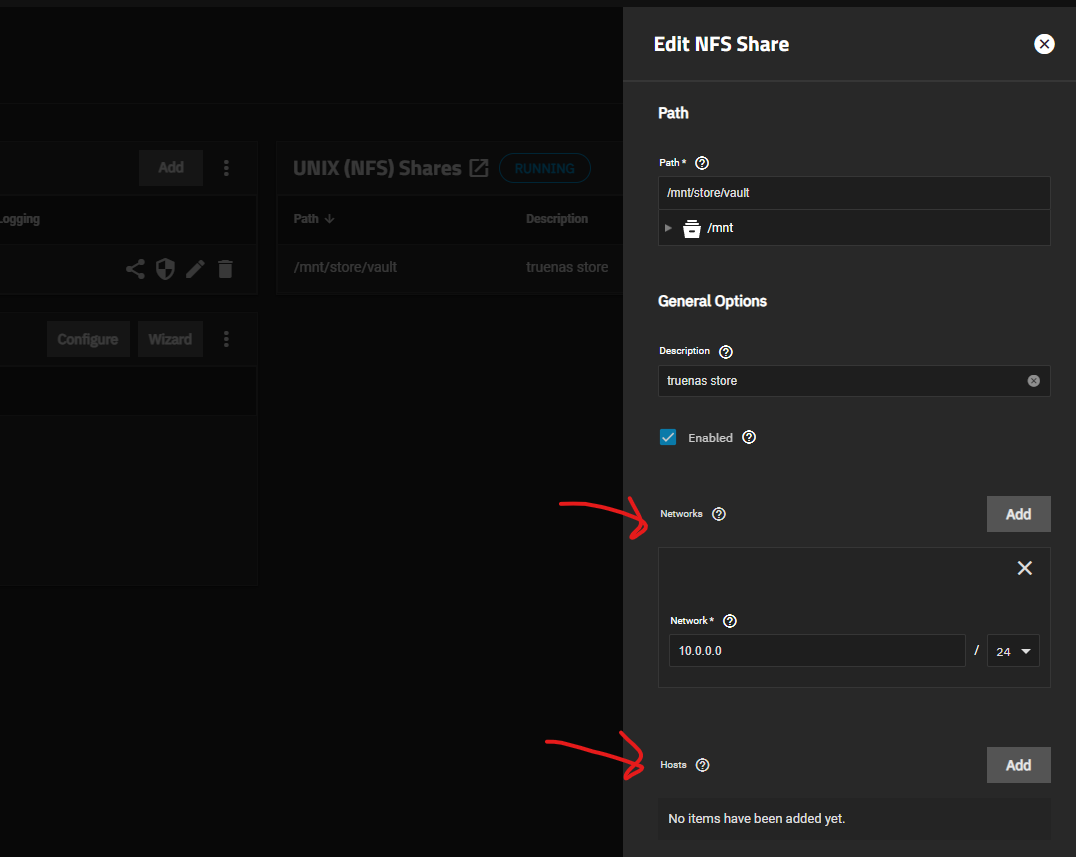1076x857 pixels.
Task: Click the RUNNING service status badge
Action: tap(544, 168)
